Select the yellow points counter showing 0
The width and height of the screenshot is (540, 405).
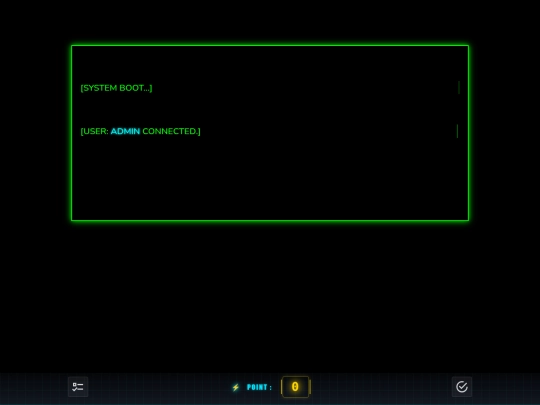click(295, 387)
